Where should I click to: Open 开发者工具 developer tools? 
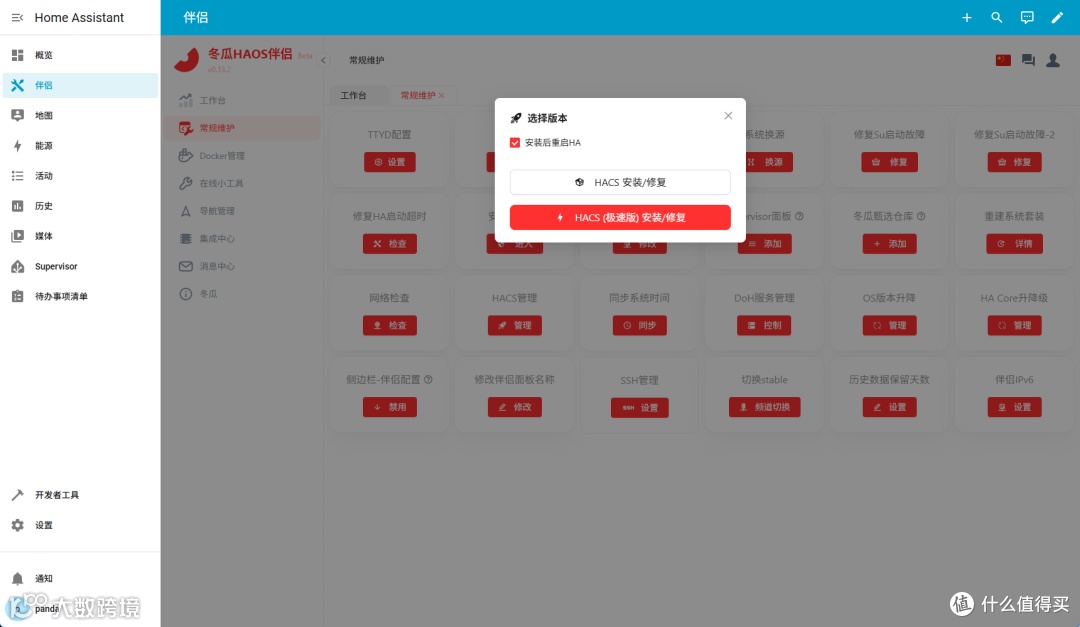click(80, 495)
